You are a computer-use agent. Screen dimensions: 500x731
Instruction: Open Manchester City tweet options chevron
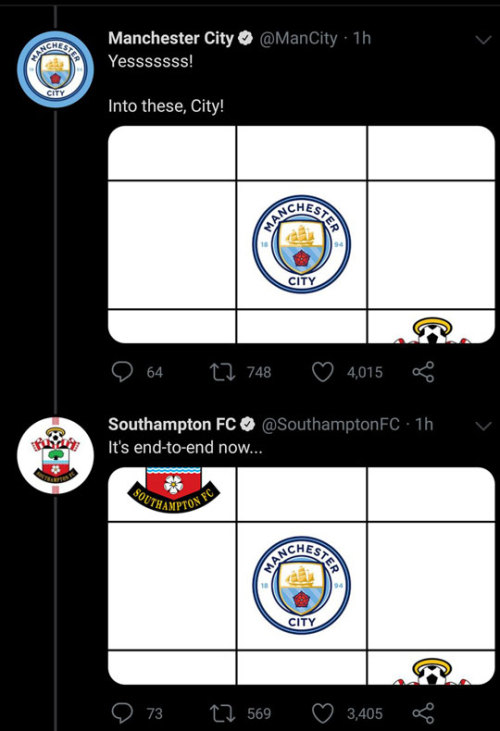click(x=484, y=40)
